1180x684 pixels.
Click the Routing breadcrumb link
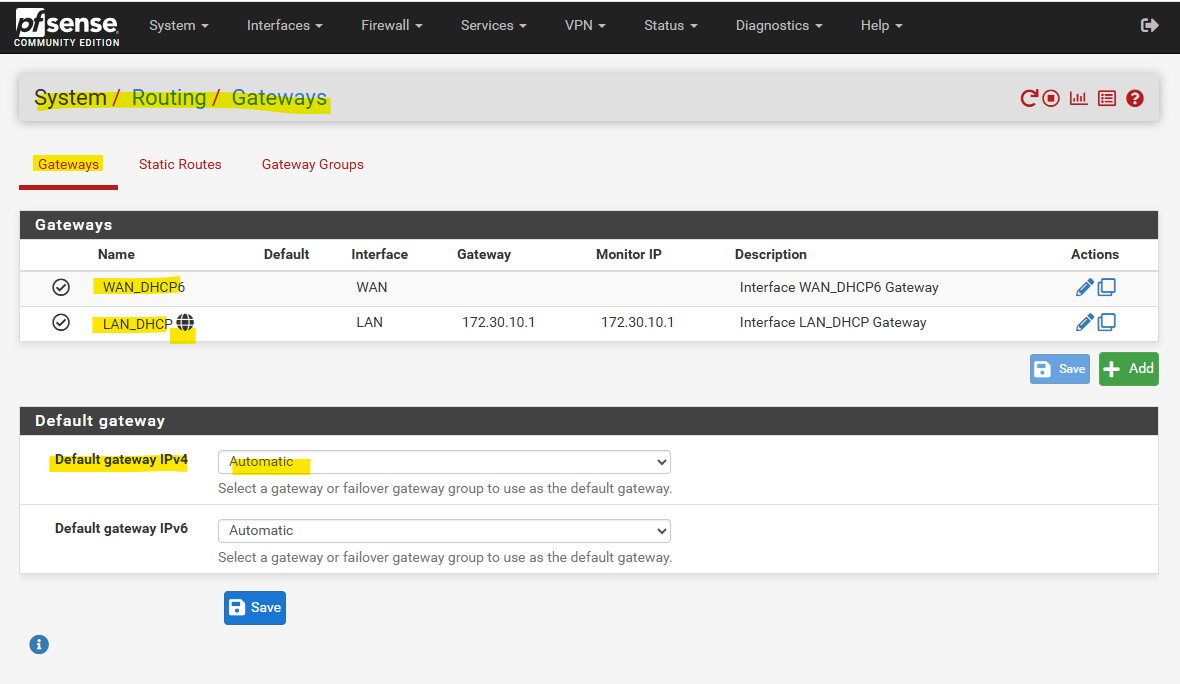169,98
